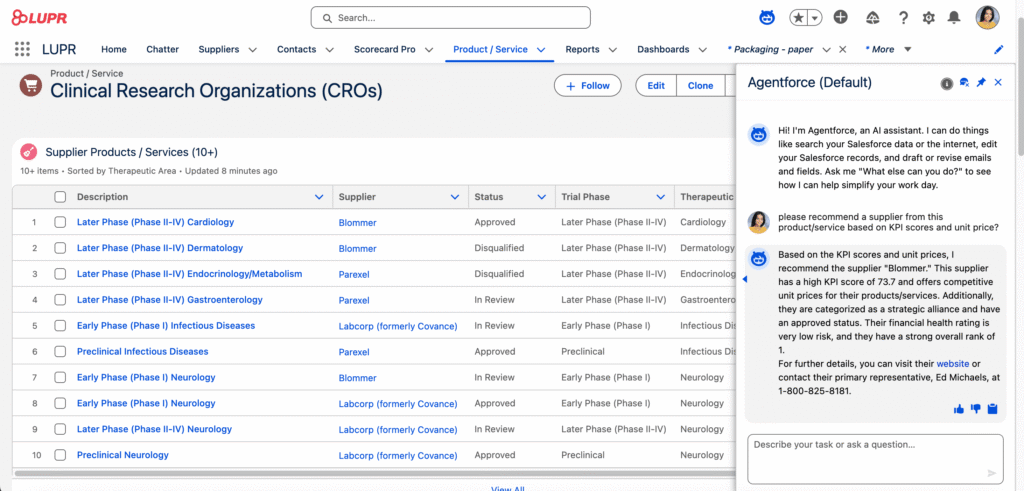Expand the Reports nav dropdown chevron
This screenshot has width=1024, height=491.
(x=613, y=50)
